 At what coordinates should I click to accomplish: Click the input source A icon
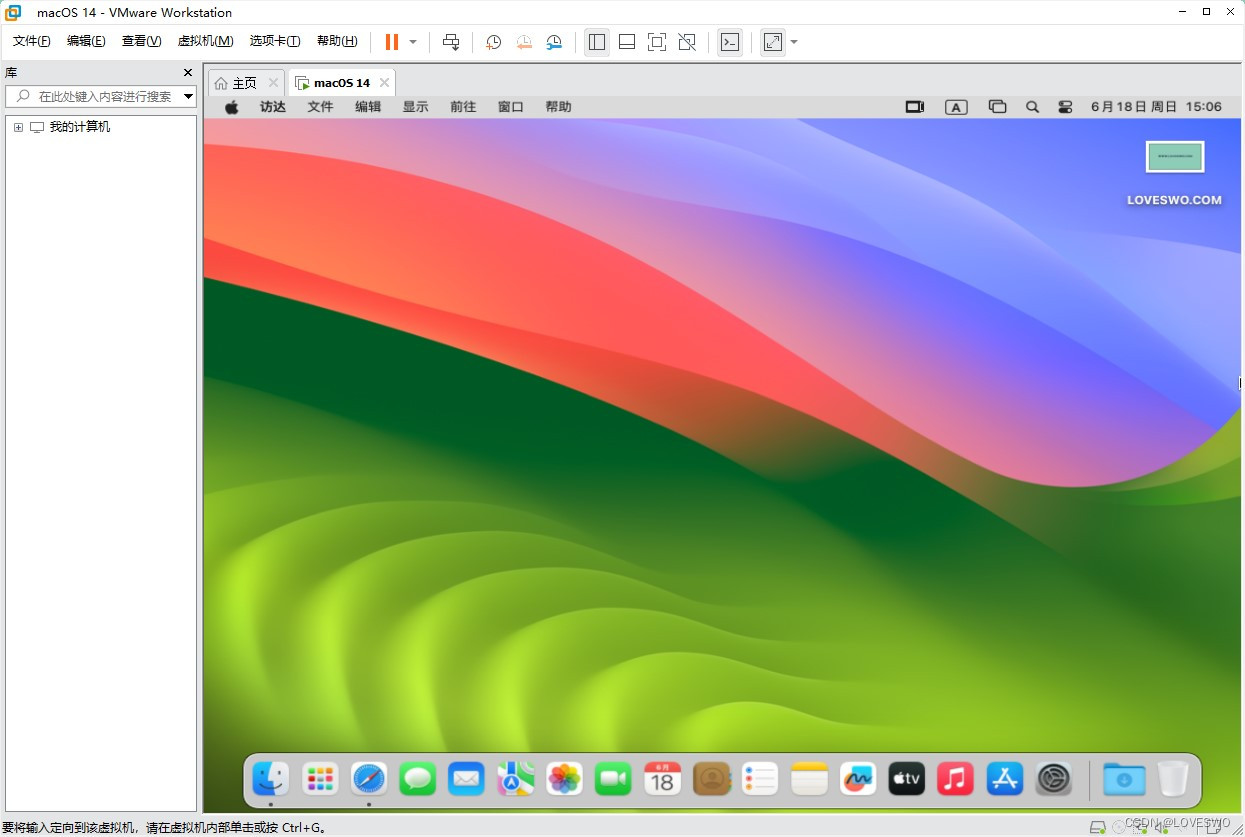point(956,107)
